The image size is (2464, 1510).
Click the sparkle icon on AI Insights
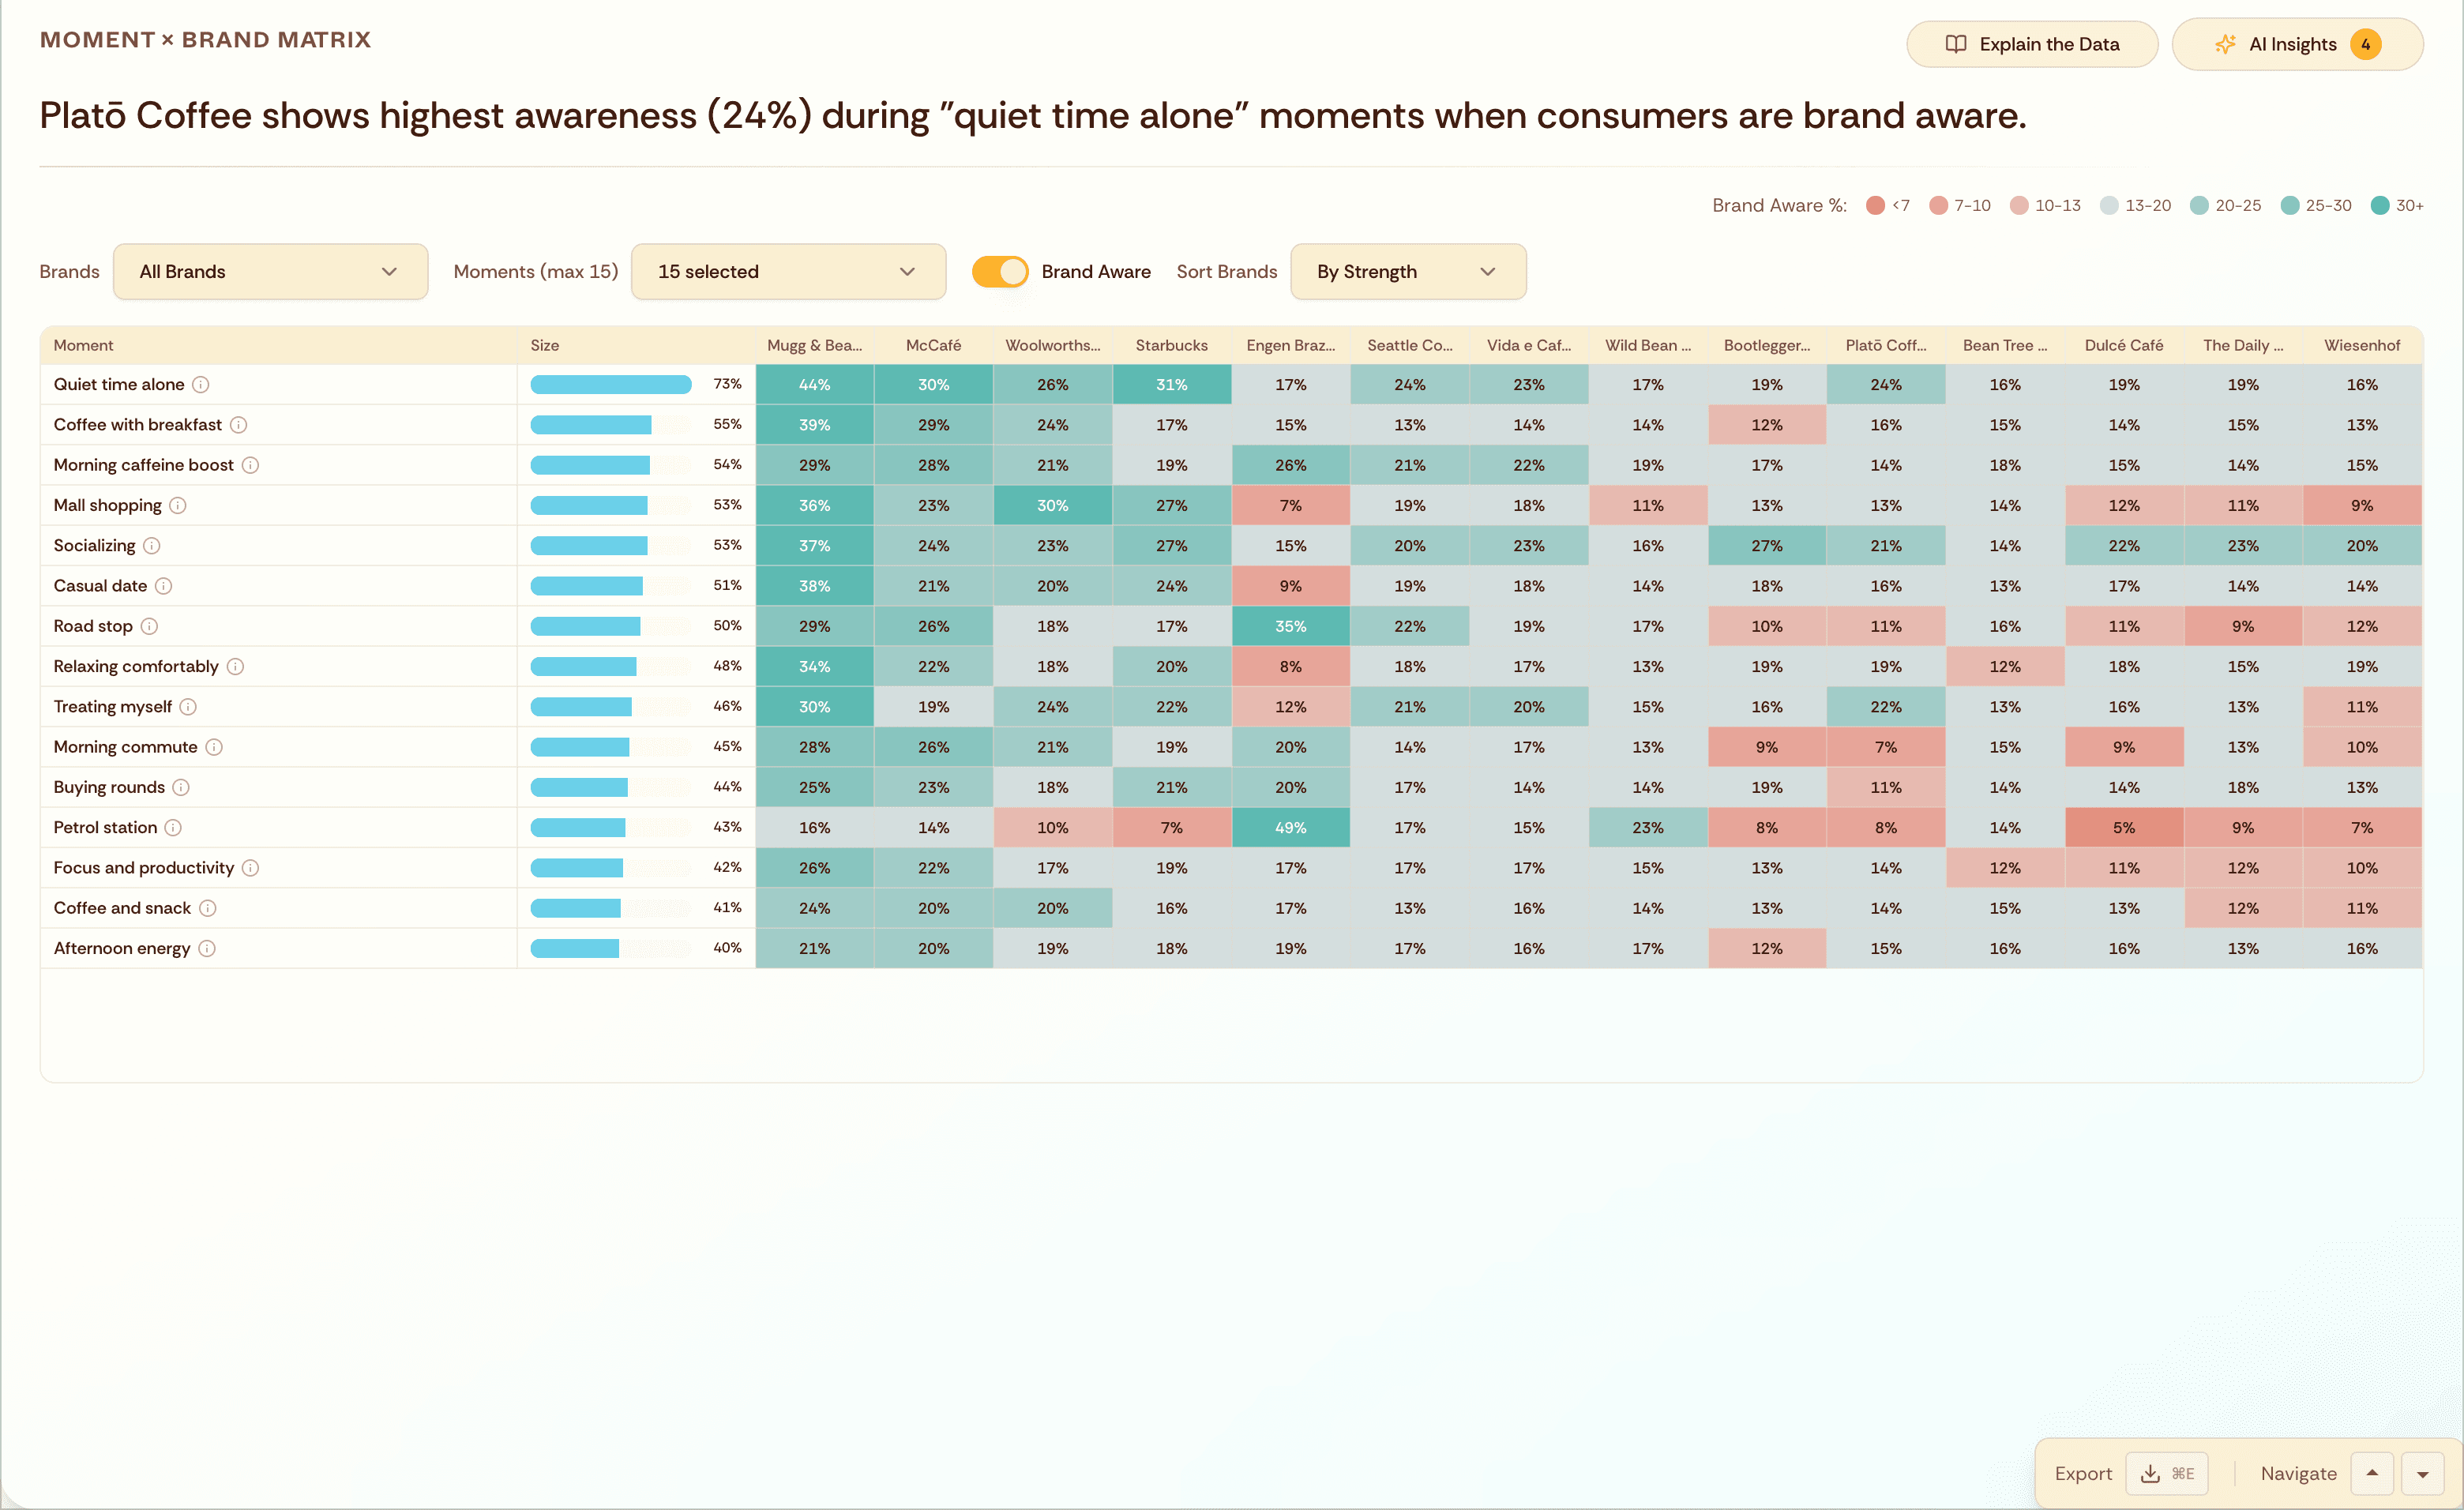point(2225,44)
